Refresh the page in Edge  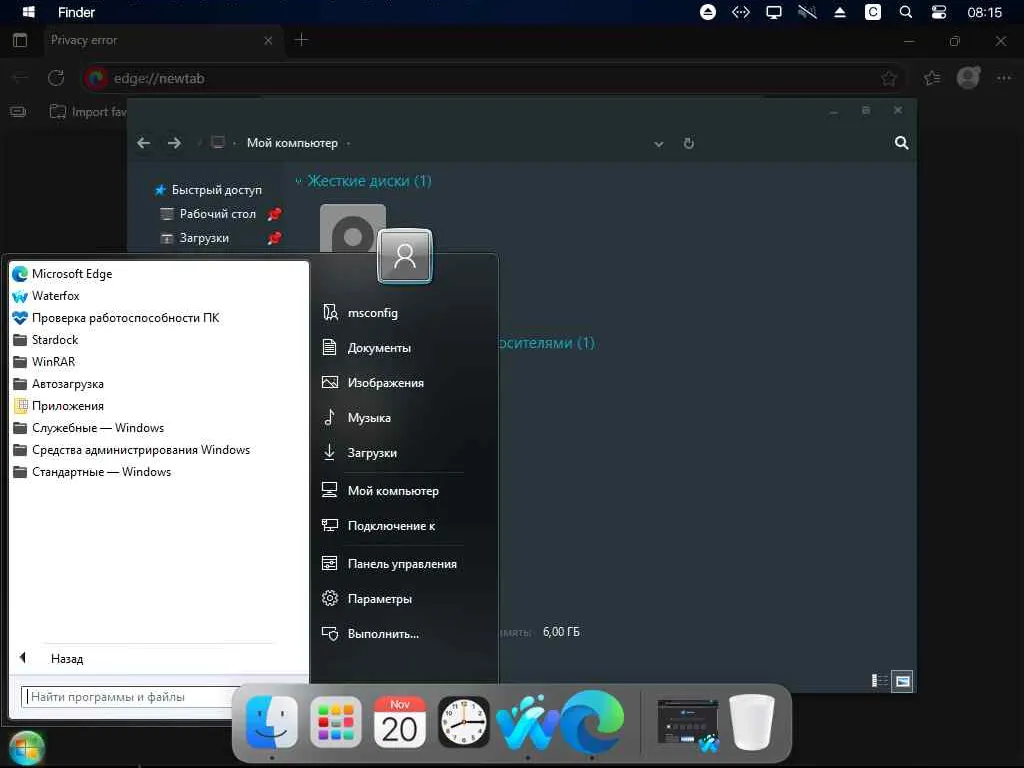click(x=56, y=78)
